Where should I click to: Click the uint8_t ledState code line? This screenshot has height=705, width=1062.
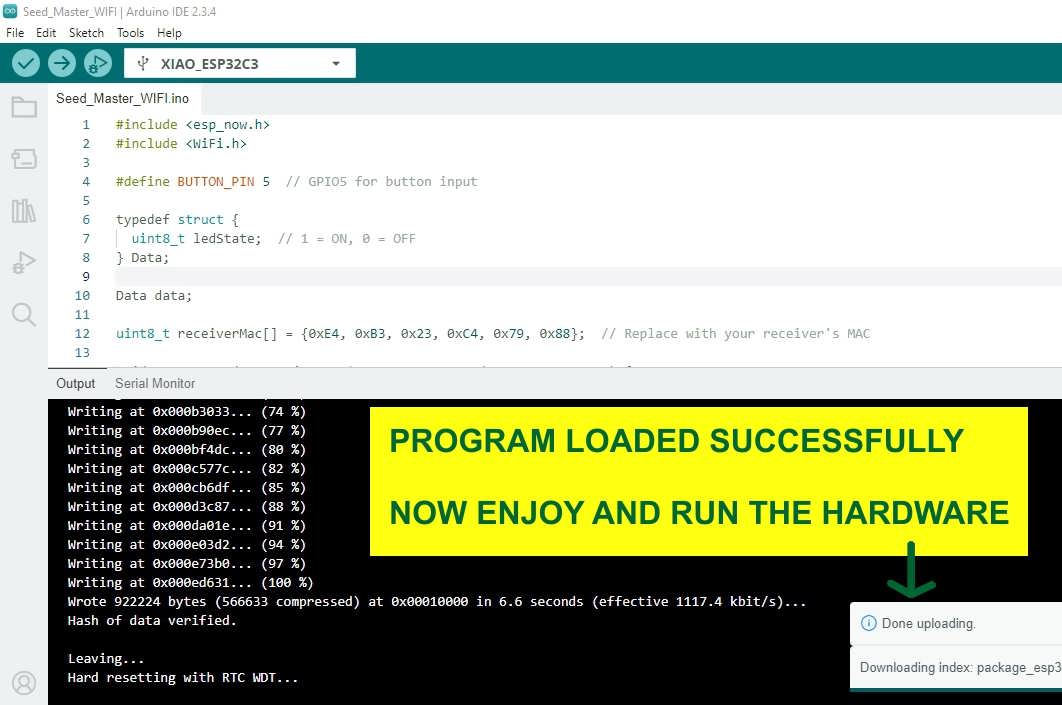click(196, 238)
